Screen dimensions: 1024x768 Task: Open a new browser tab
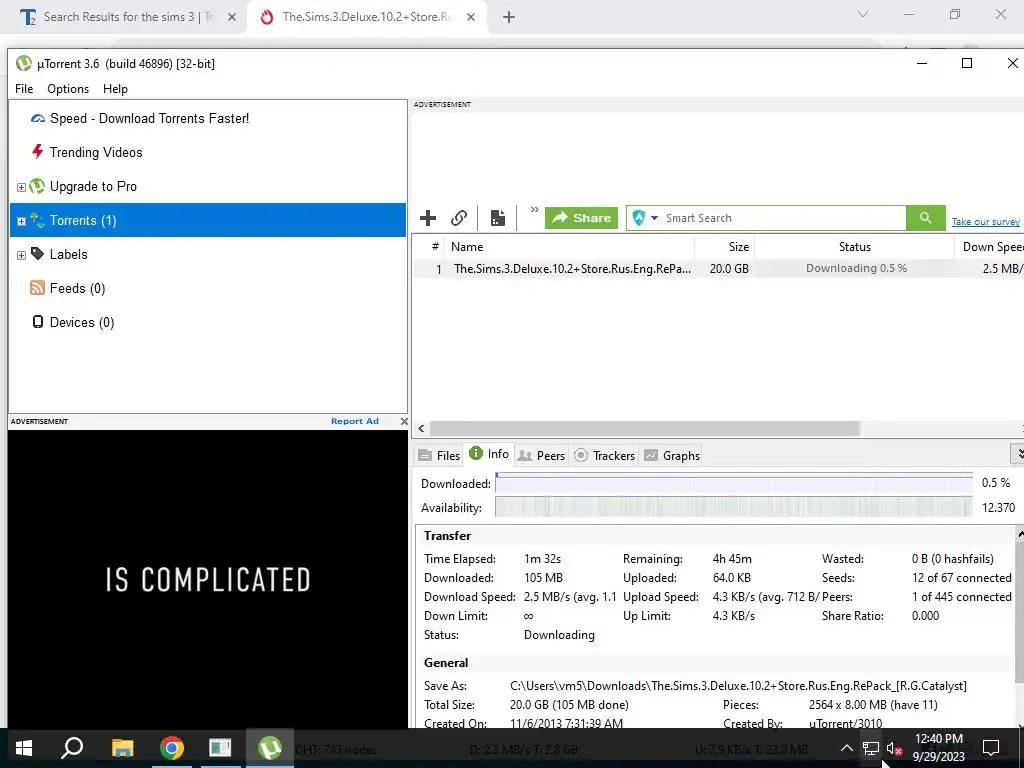[x=509, y=17]
